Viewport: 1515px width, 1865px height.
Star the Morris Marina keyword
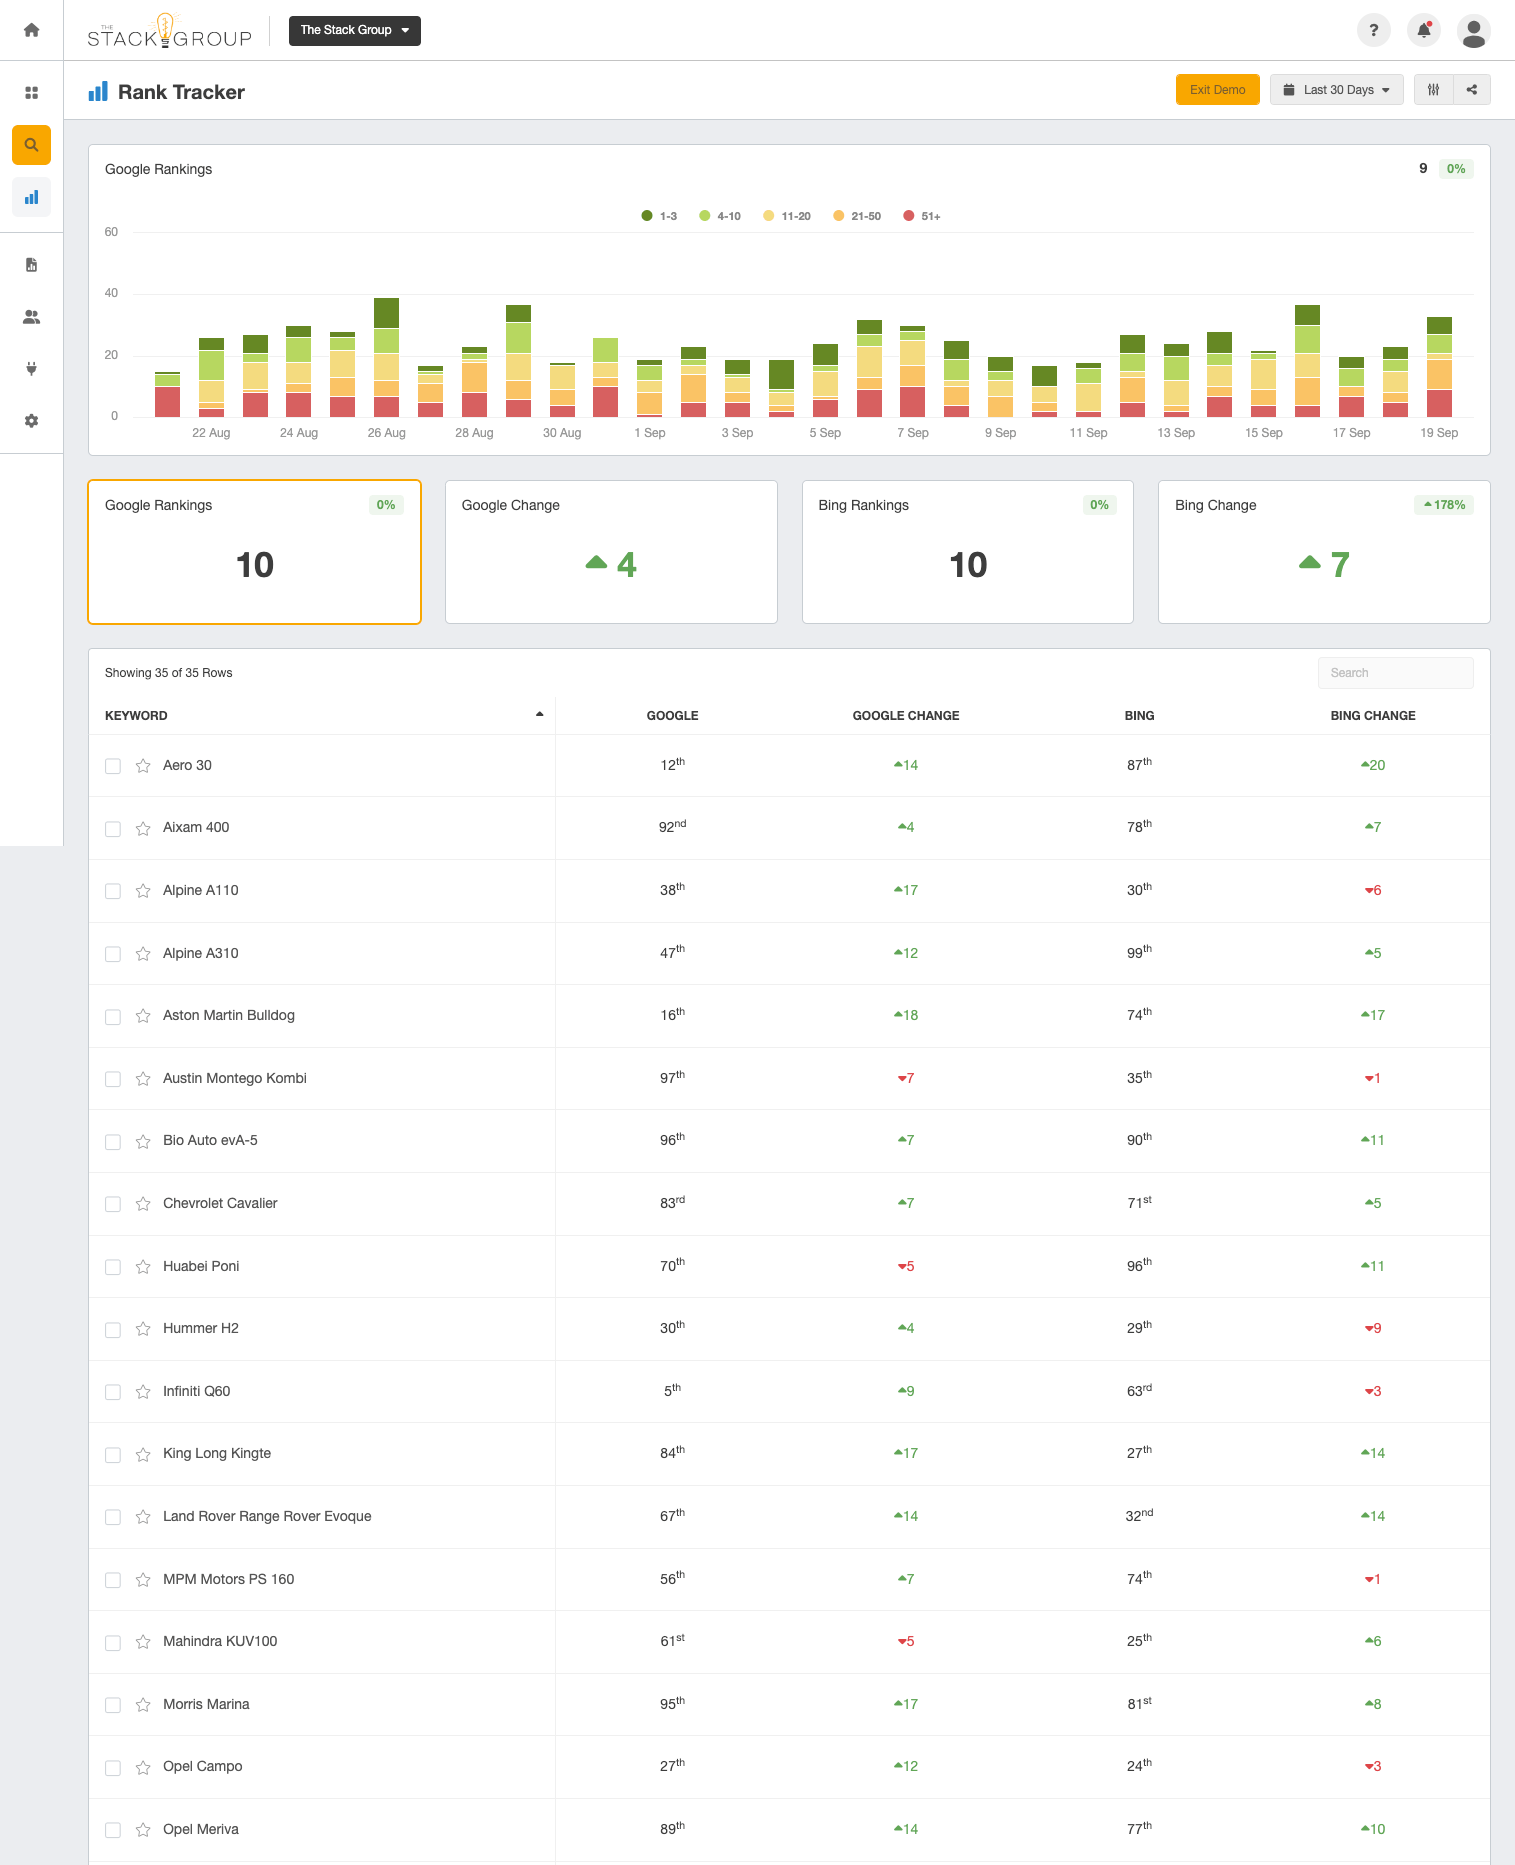pos(143,1705)
